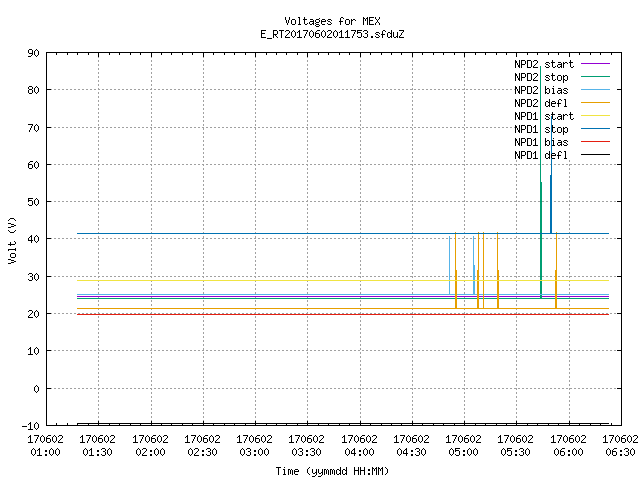The image size is (640, 480).
Task: Click orange line sample for NPD2 defl
Action: (595, 102)
